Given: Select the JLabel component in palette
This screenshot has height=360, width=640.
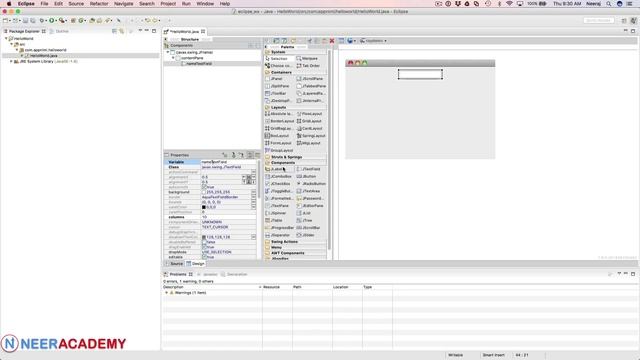Looking at the screenshot, I should [279, 169].
